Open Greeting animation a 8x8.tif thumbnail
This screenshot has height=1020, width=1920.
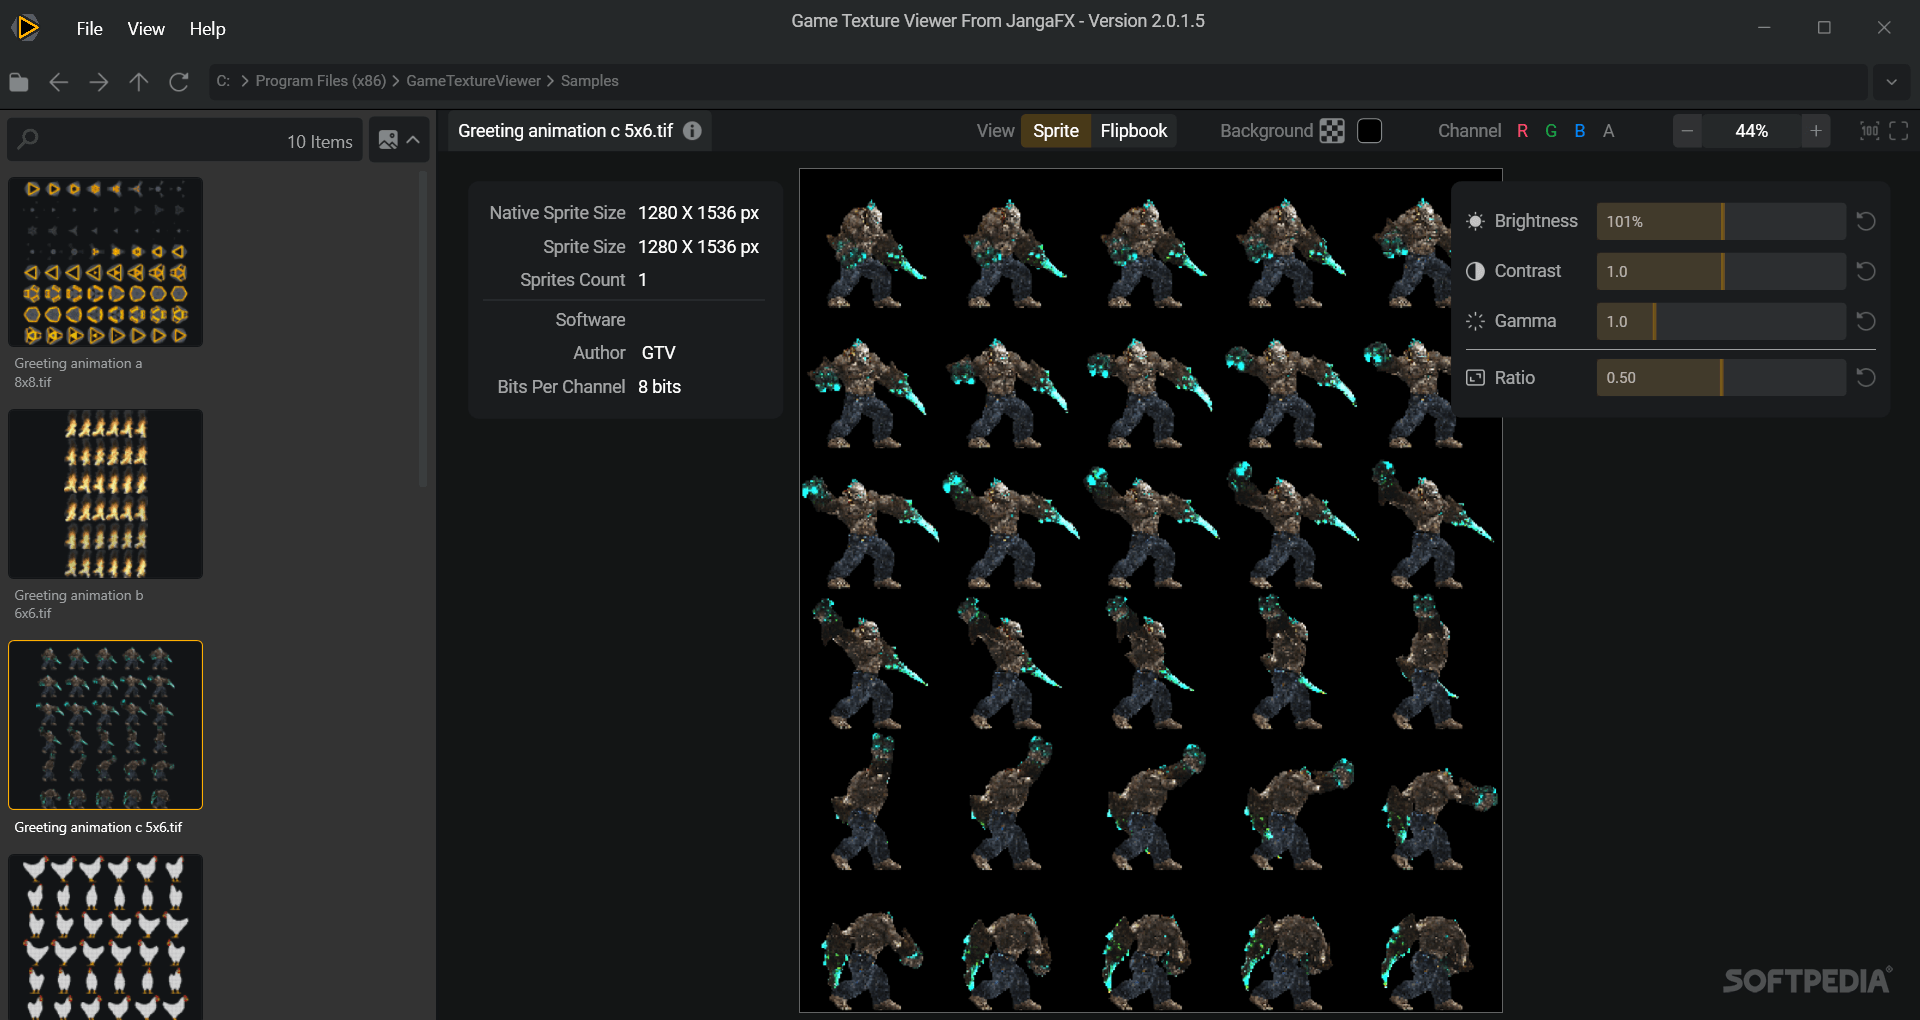(x=105, y=262)
